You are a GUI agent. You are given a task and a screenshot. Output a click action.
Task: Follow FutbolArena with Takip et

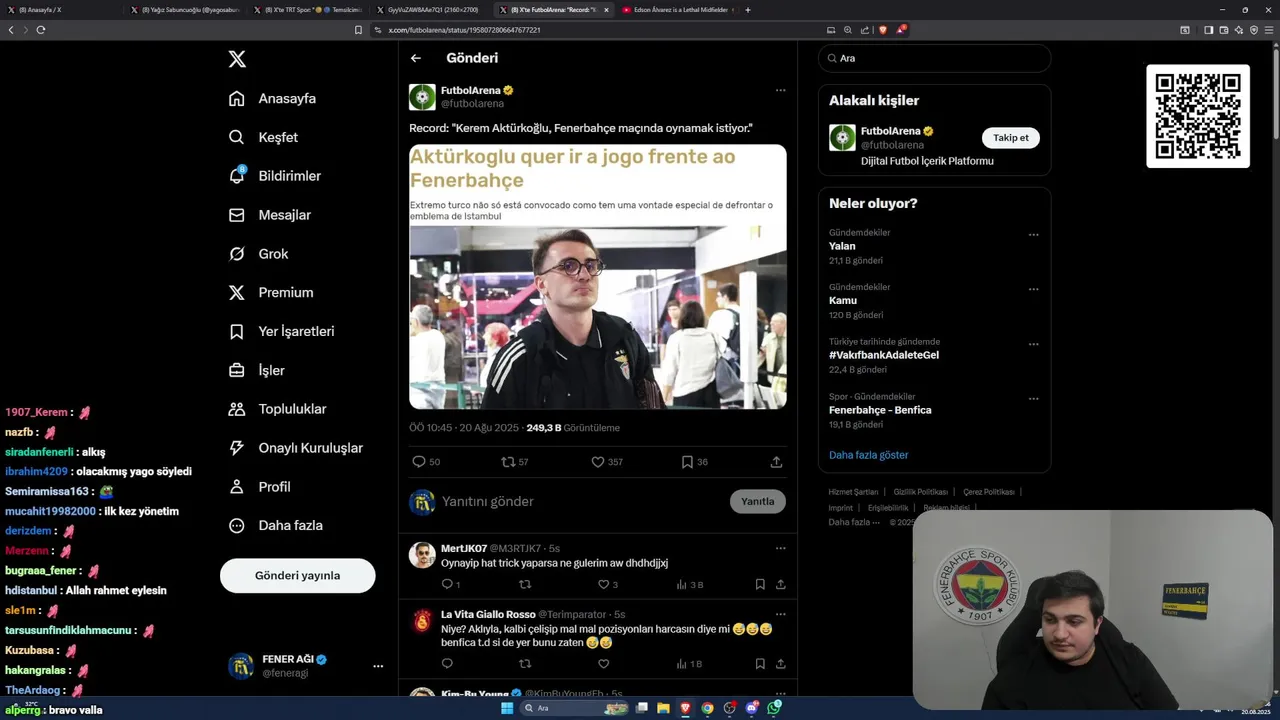pos(1010,138)
